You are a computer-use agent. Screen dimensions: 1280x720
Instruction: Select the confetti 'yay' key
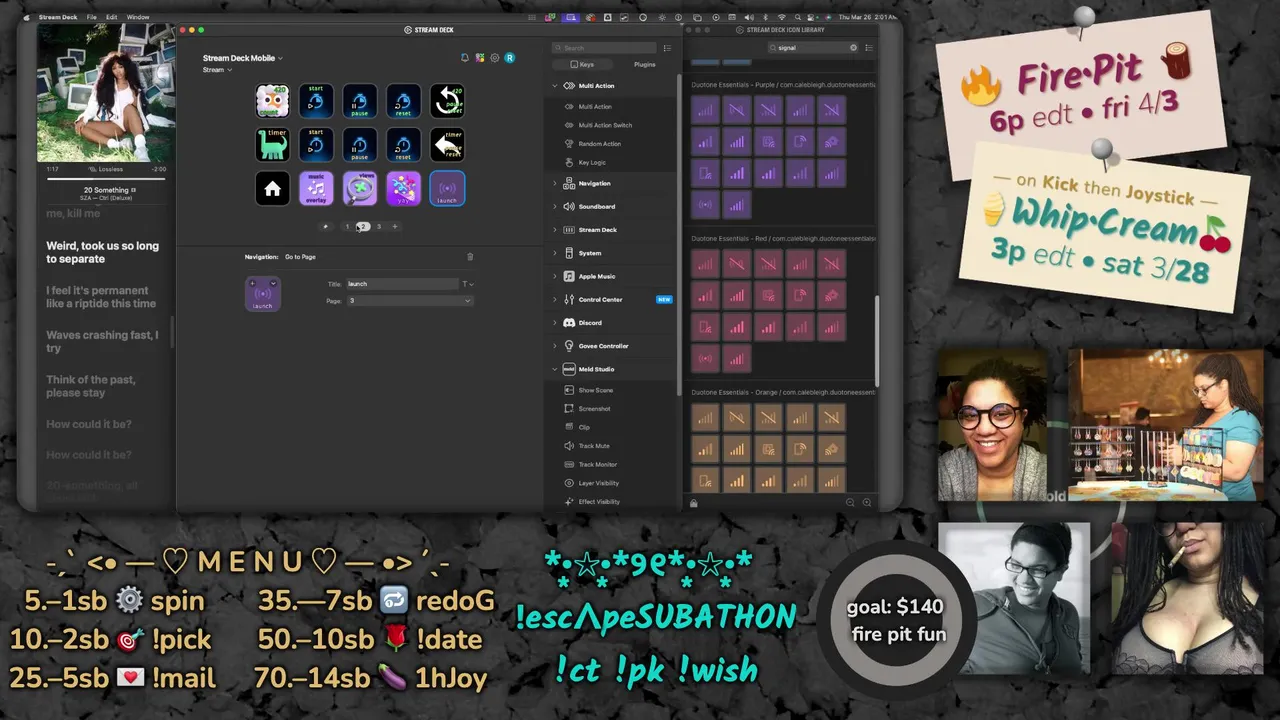pos(404,189)
